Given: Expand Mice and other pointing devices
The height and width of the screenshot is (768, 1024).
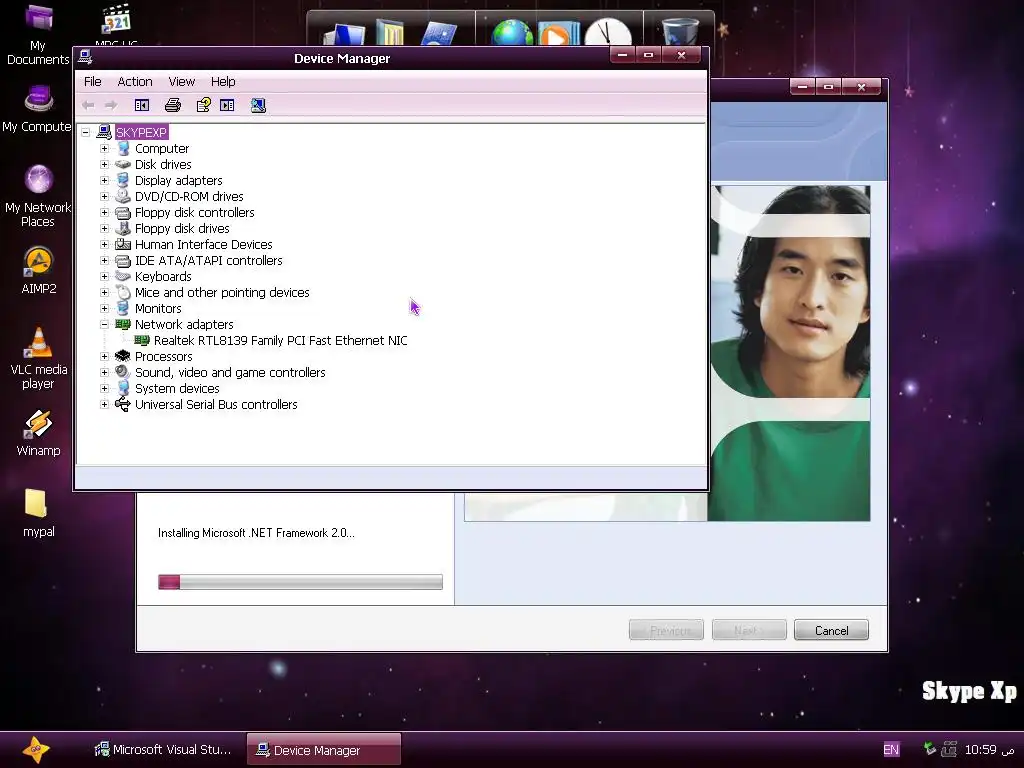Looking at the screenshot, I should [x=104, y=293].
